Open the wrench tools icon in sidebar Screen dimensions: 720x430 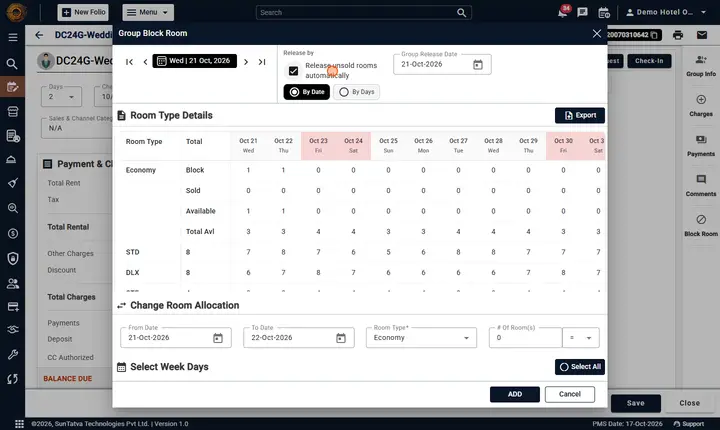coord(12,354)
